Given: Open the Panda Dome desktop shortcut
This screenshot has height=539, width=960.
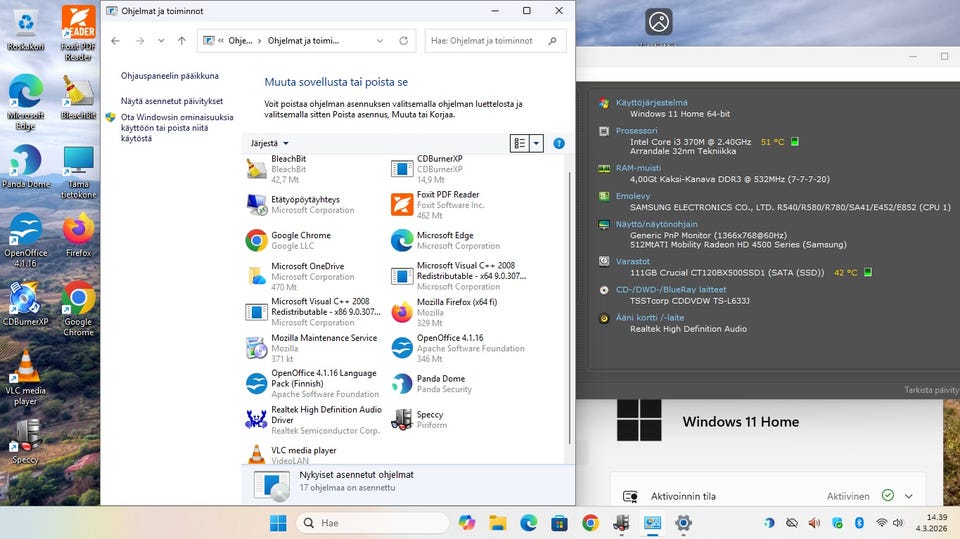Looking at the screenshot, I should [x=26, y=167].
